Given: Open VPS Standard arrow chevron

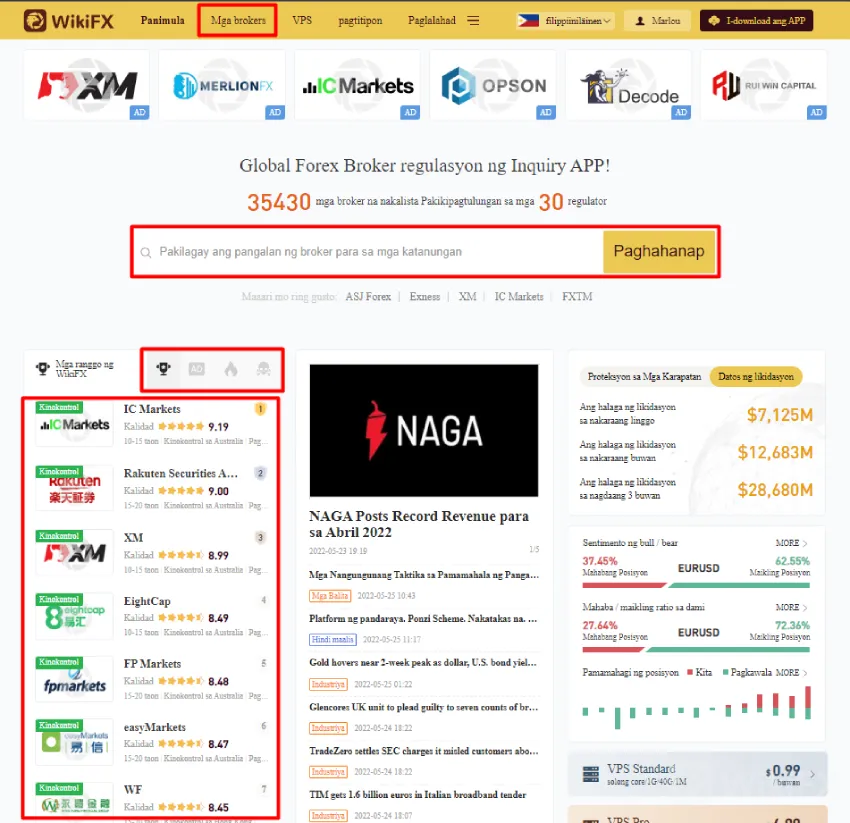Looking at the screenshot, I should pos(812,774).
